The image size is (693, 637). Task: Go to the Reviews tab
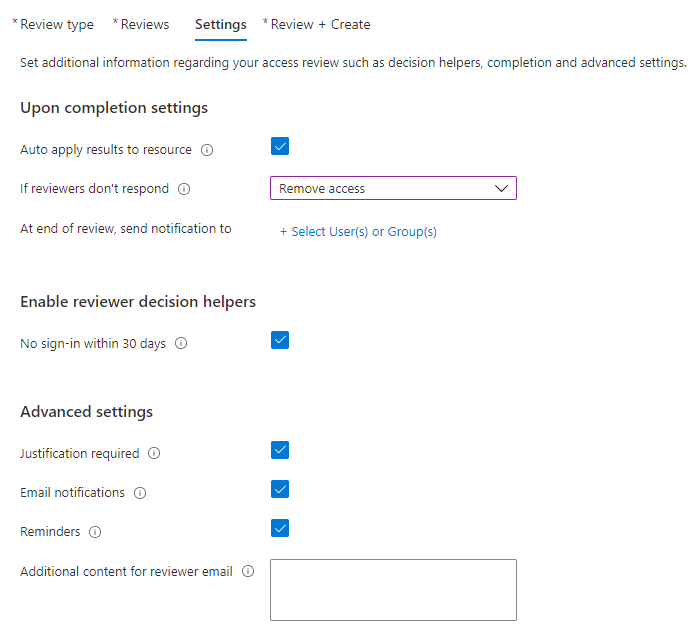coord(144,24)
